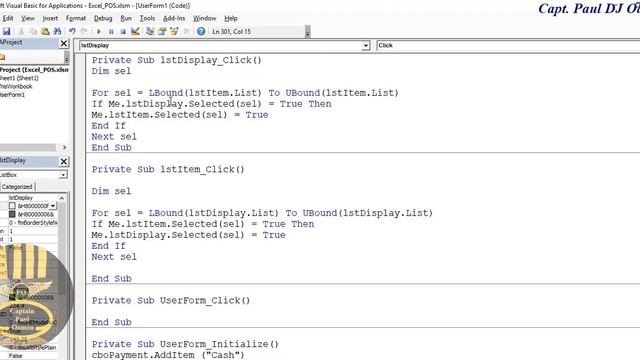640x360 pixels.
Task: Open the Window menu
Action: (204, 18)
